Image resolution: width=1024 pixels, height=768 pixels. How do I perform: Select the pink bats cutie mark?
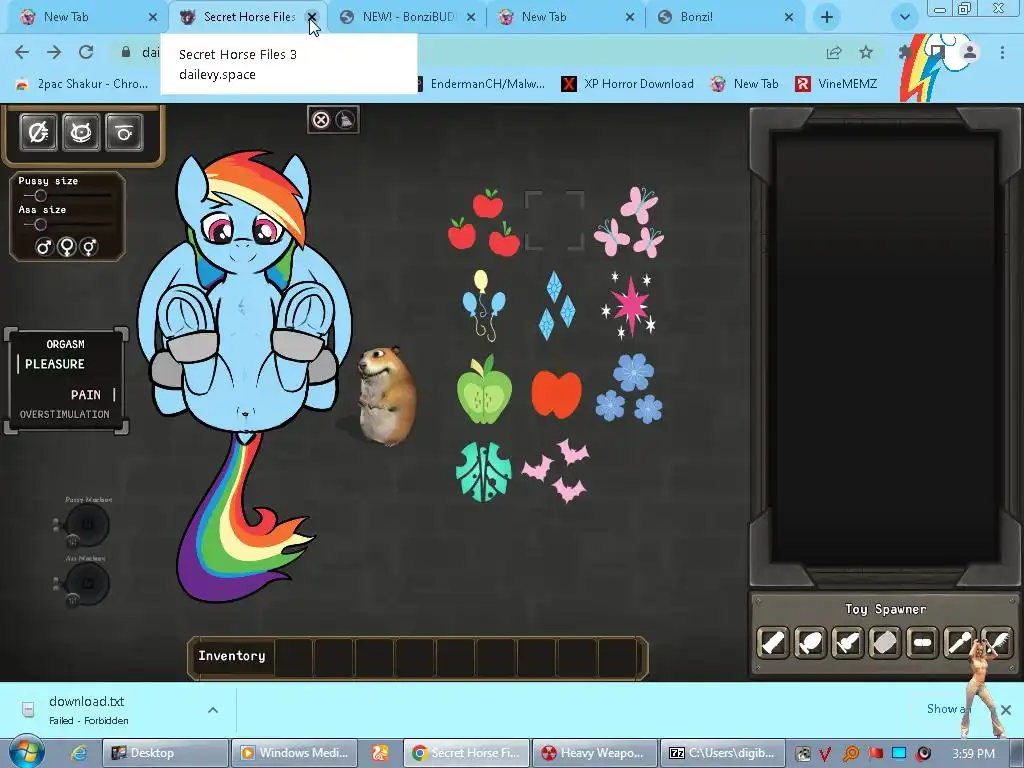tap(556, 471)
